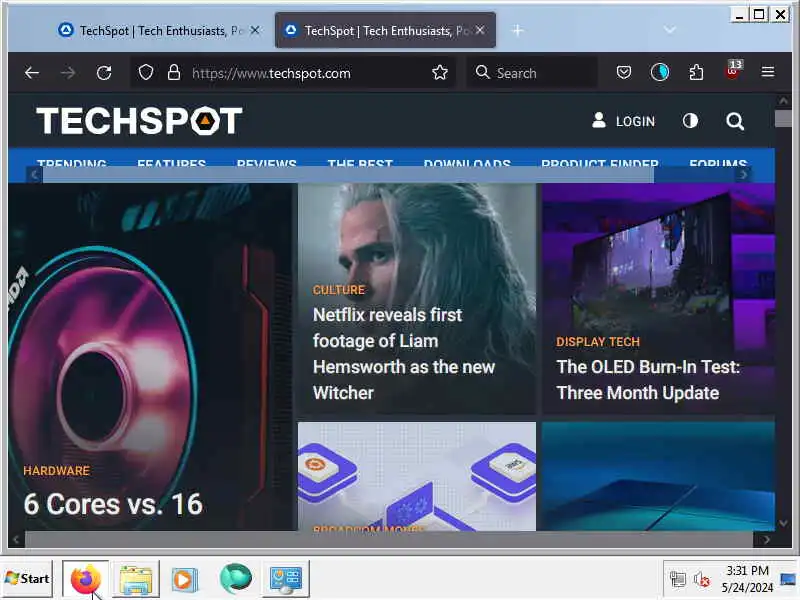Click the address bar URL field
This screenshot has width=800, height=600.
point(293,73)
